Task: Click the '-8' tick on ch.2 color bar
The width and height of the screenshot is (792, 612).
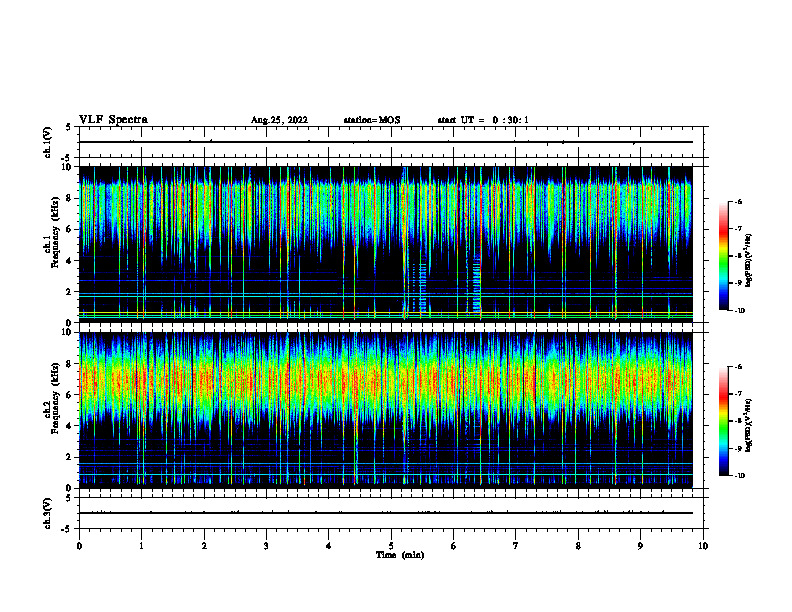Action: [738, 421]
